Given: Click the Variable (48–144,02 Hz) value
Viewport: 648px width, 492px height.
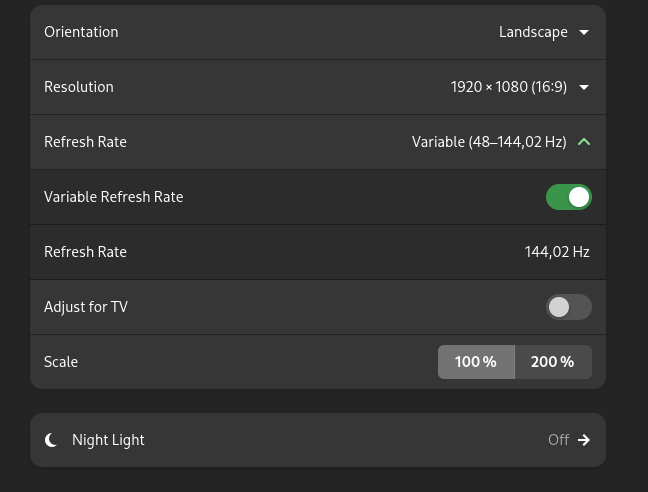Looking at the screenshot, I should pos(489,142).
